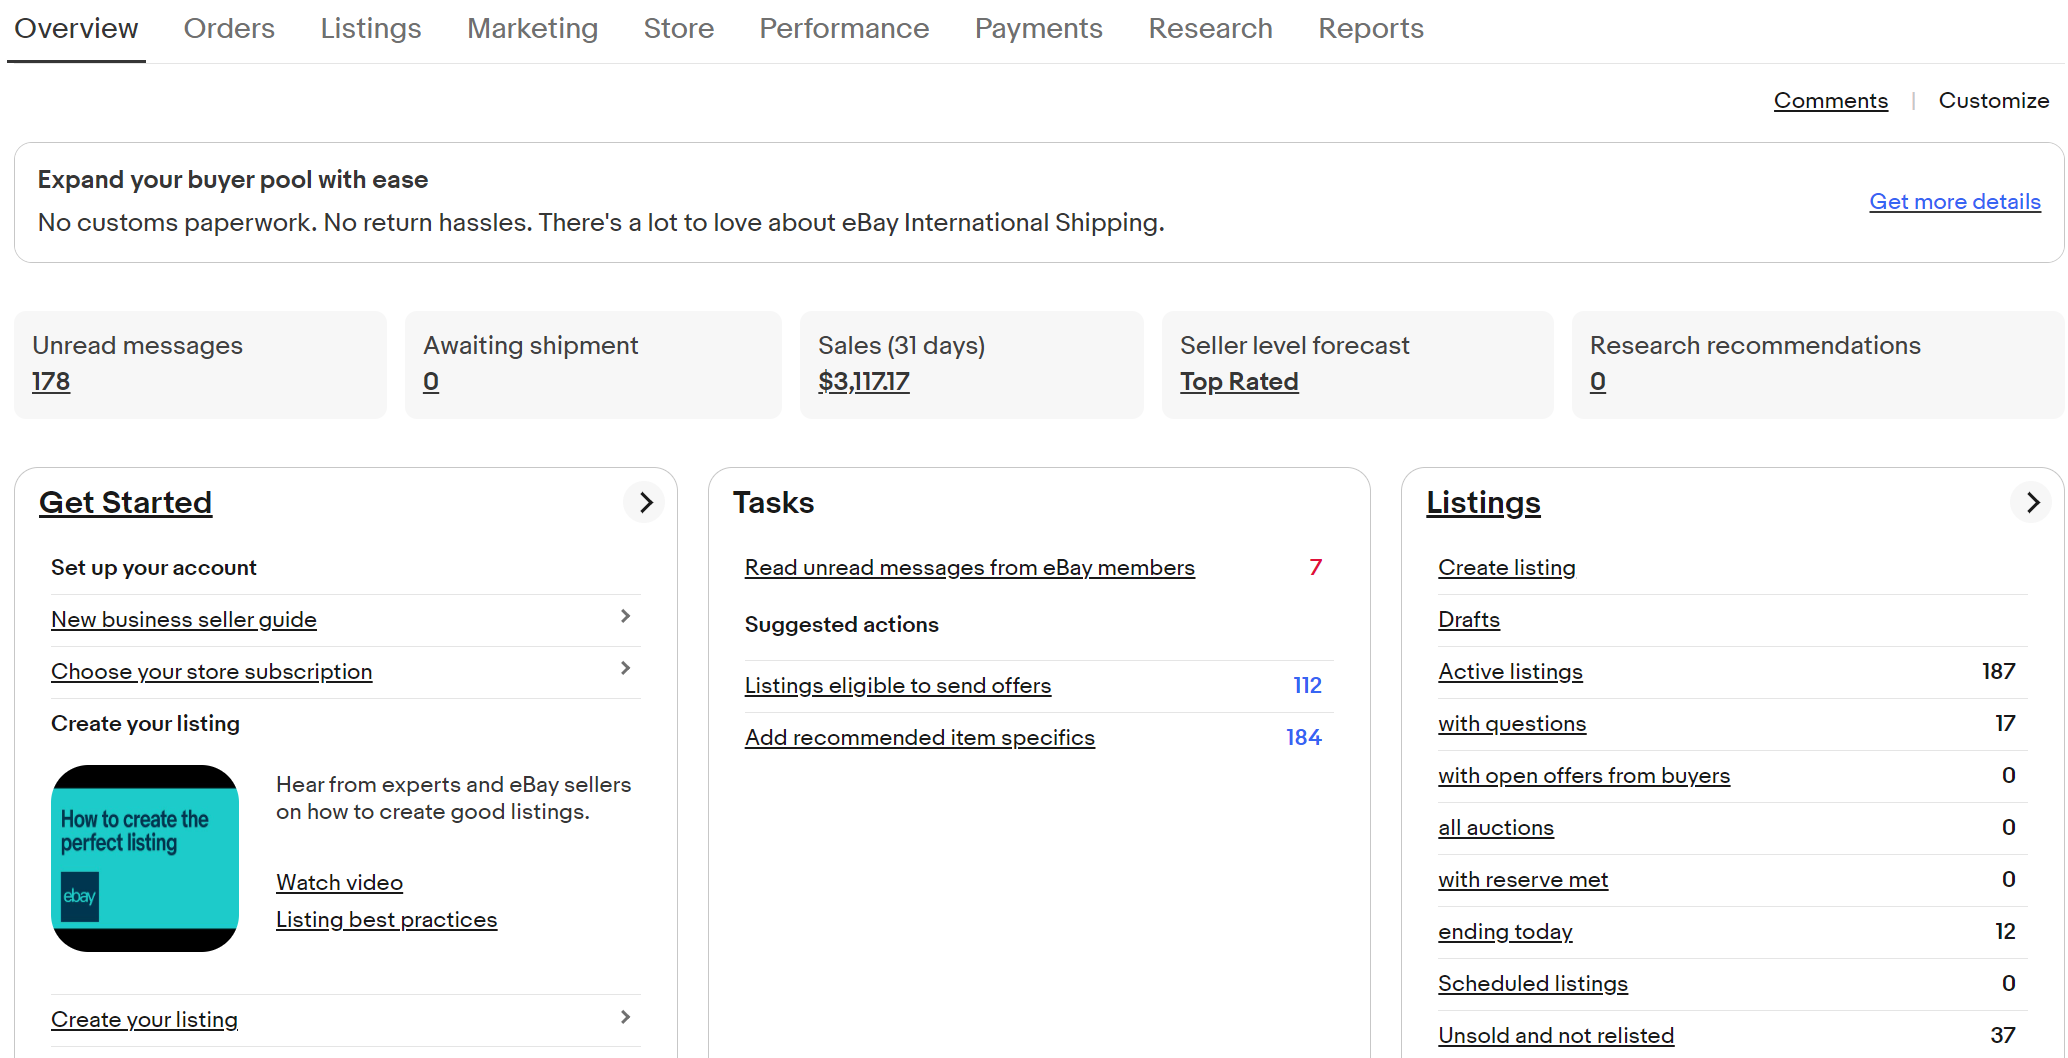View the Awaiting shipment count
Viewport: 2068px width, 1058px height.
pyautogui.click(x=431, y=382)
